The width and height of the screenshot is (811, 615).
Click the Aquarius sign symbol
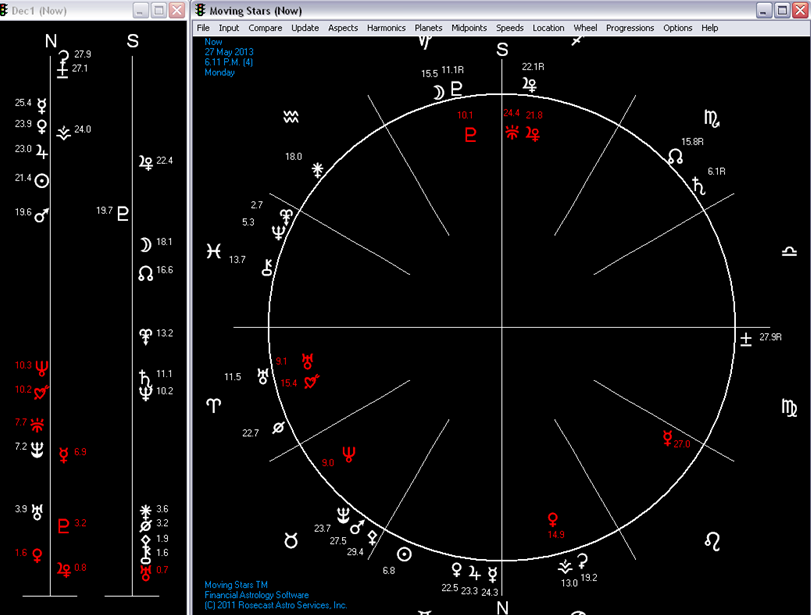click(291, 117)
